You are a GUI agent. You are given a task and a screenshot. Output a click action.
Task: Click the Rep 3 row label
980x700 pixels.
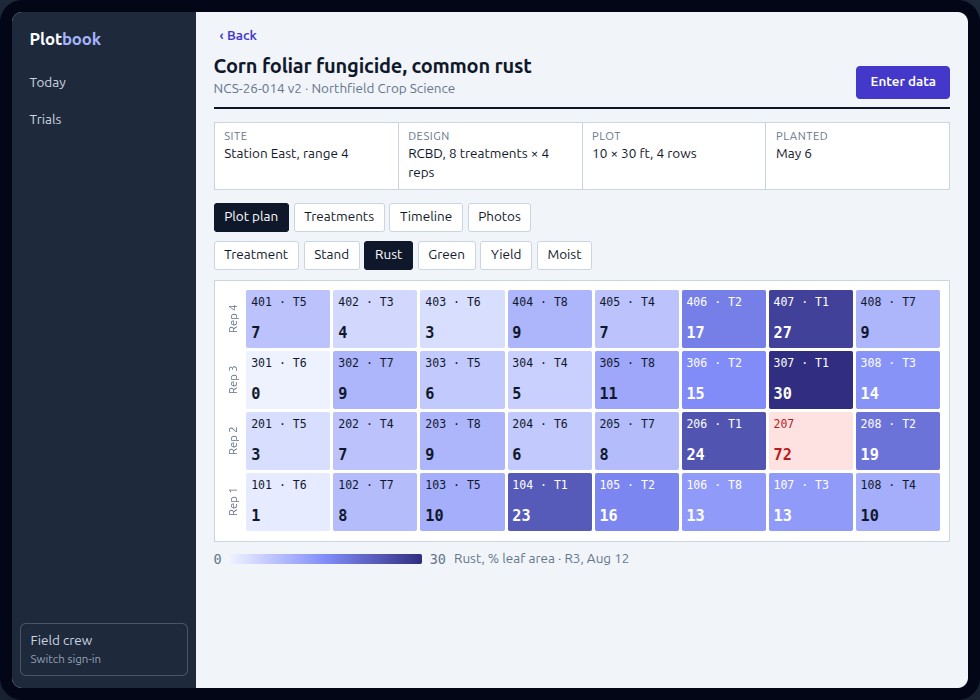pyautogui.click(x=233, y=380)
